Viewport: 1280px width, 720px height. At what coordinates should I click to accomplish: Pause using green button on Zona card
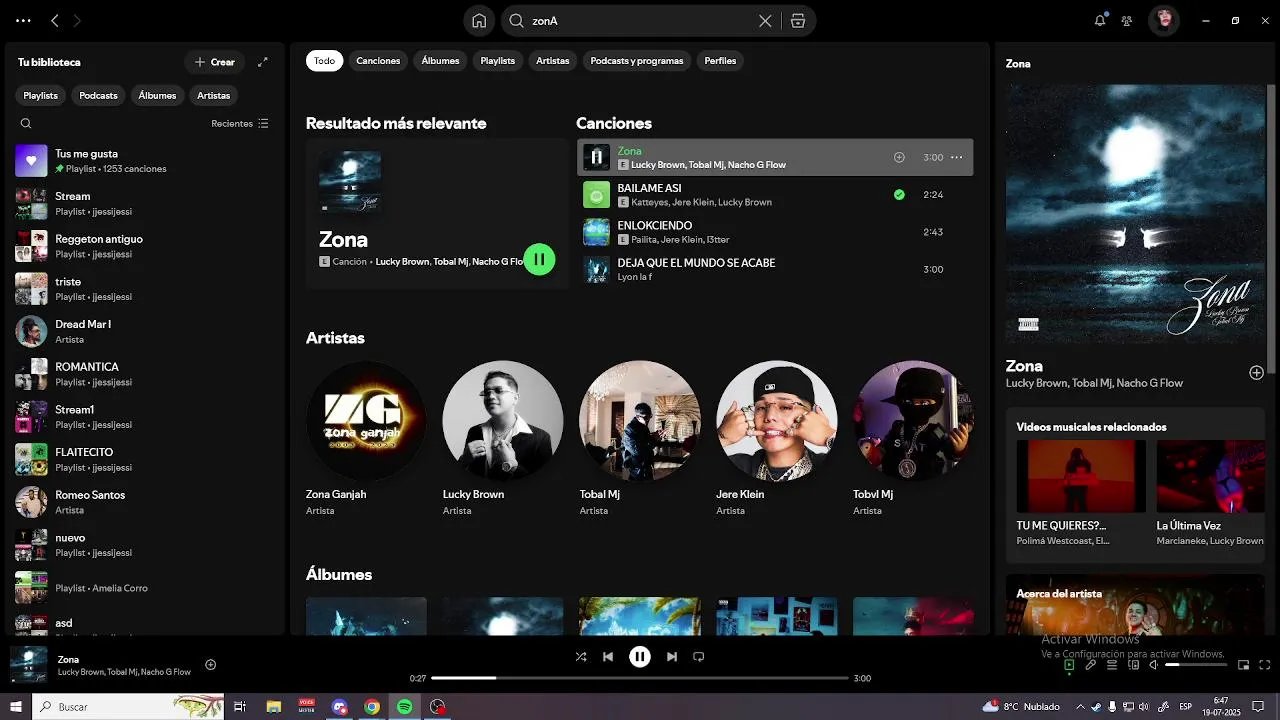pos(539,259)
